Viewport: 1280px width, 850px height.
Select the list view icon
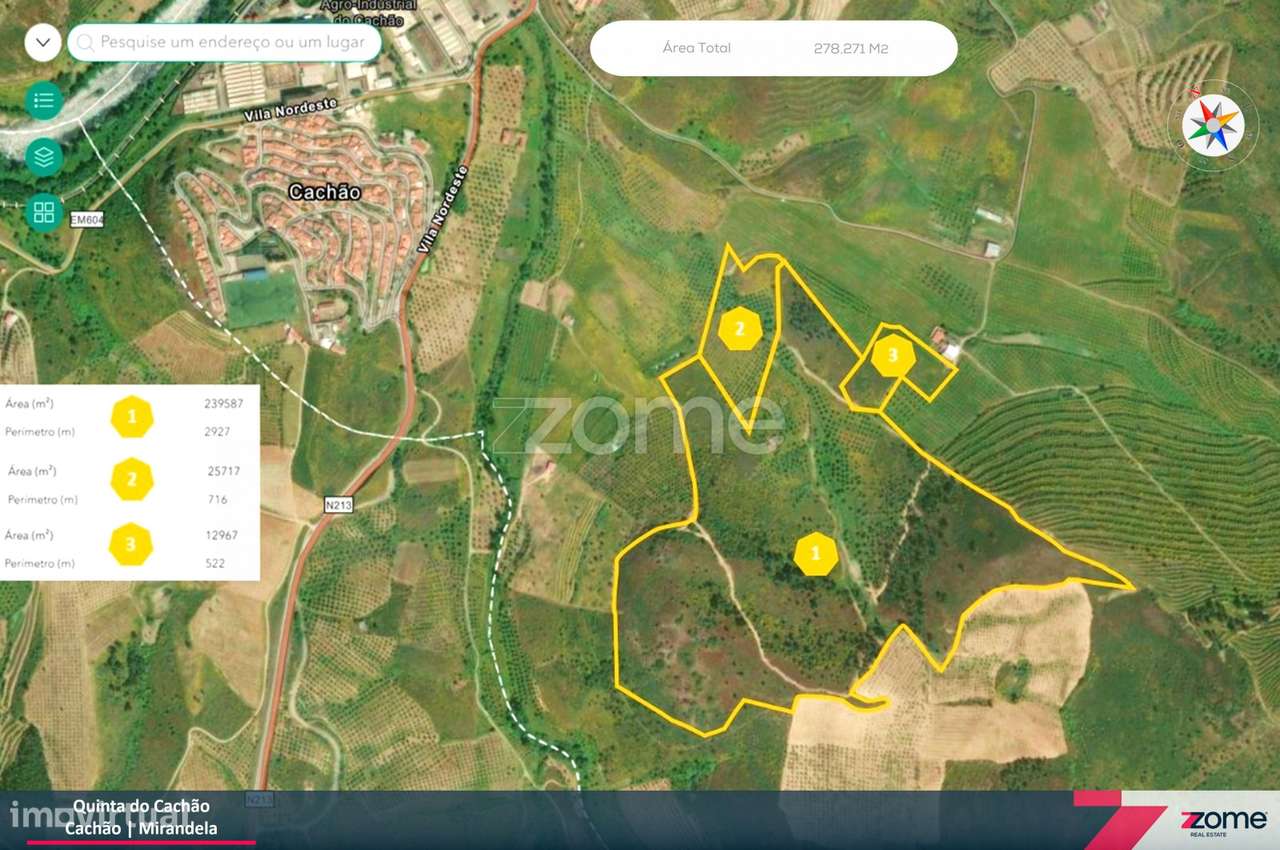tap(42, 101)
